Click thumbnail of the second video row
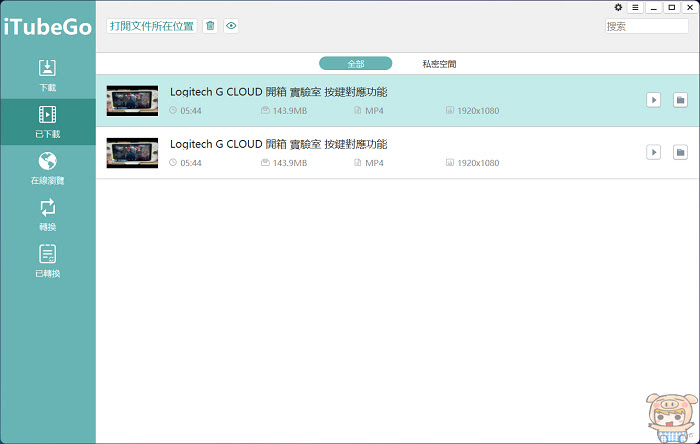Screen dimensions: 700x444 pyautogui.click(x=132, y=153)
